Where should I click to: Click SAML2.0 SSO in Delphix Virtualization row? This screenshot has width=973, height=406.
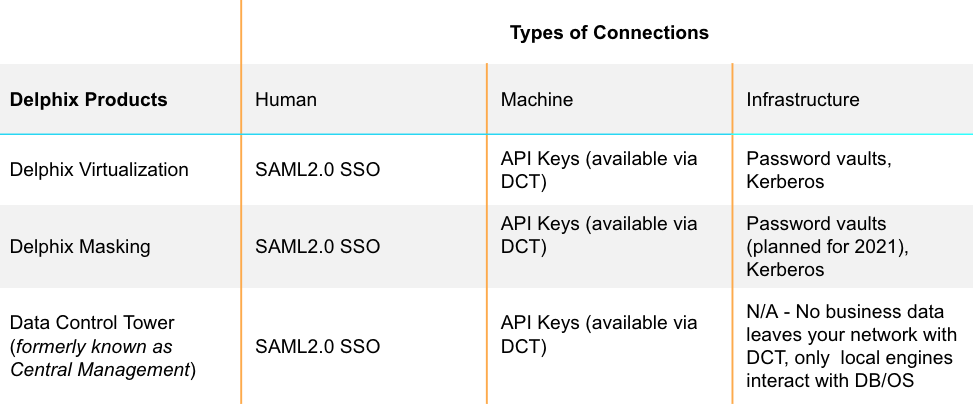318,170
